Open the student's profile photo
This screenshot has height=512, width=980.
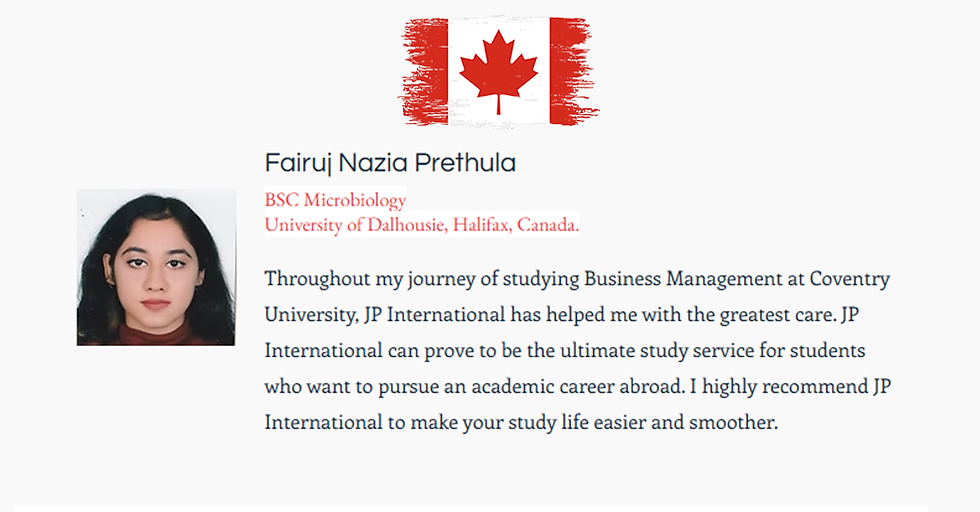156,267
